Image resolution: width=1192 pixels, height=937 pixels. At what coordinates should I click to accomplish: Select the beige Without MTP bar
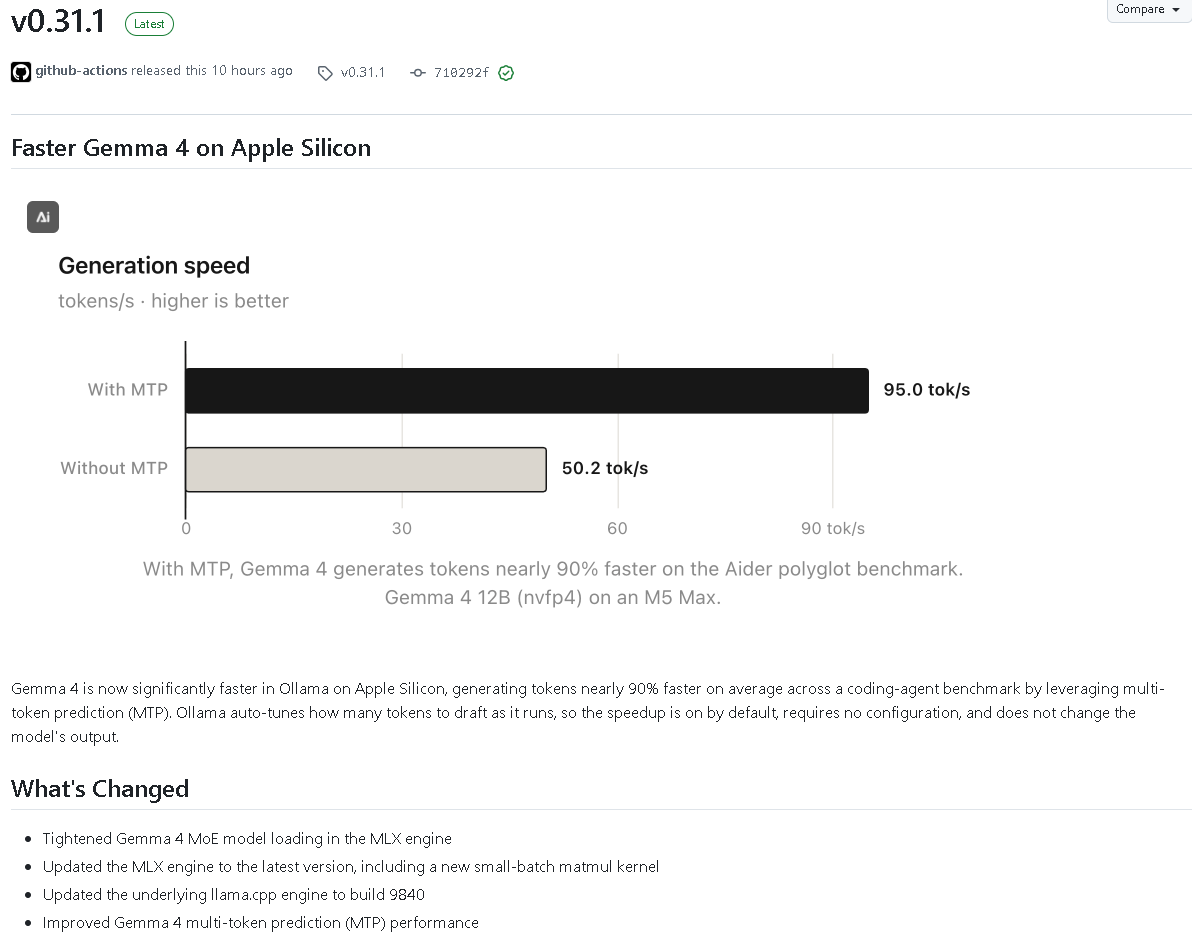(366, 470)
